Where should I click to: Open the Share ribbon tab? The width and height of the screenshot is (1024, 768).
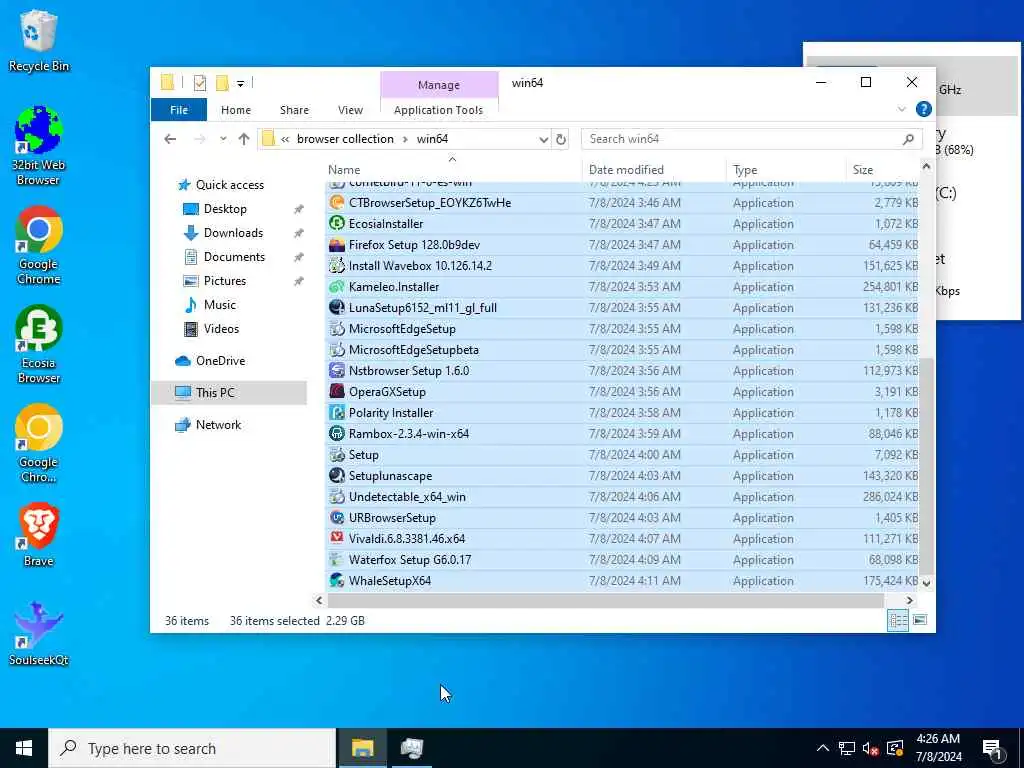coord(295,110)
